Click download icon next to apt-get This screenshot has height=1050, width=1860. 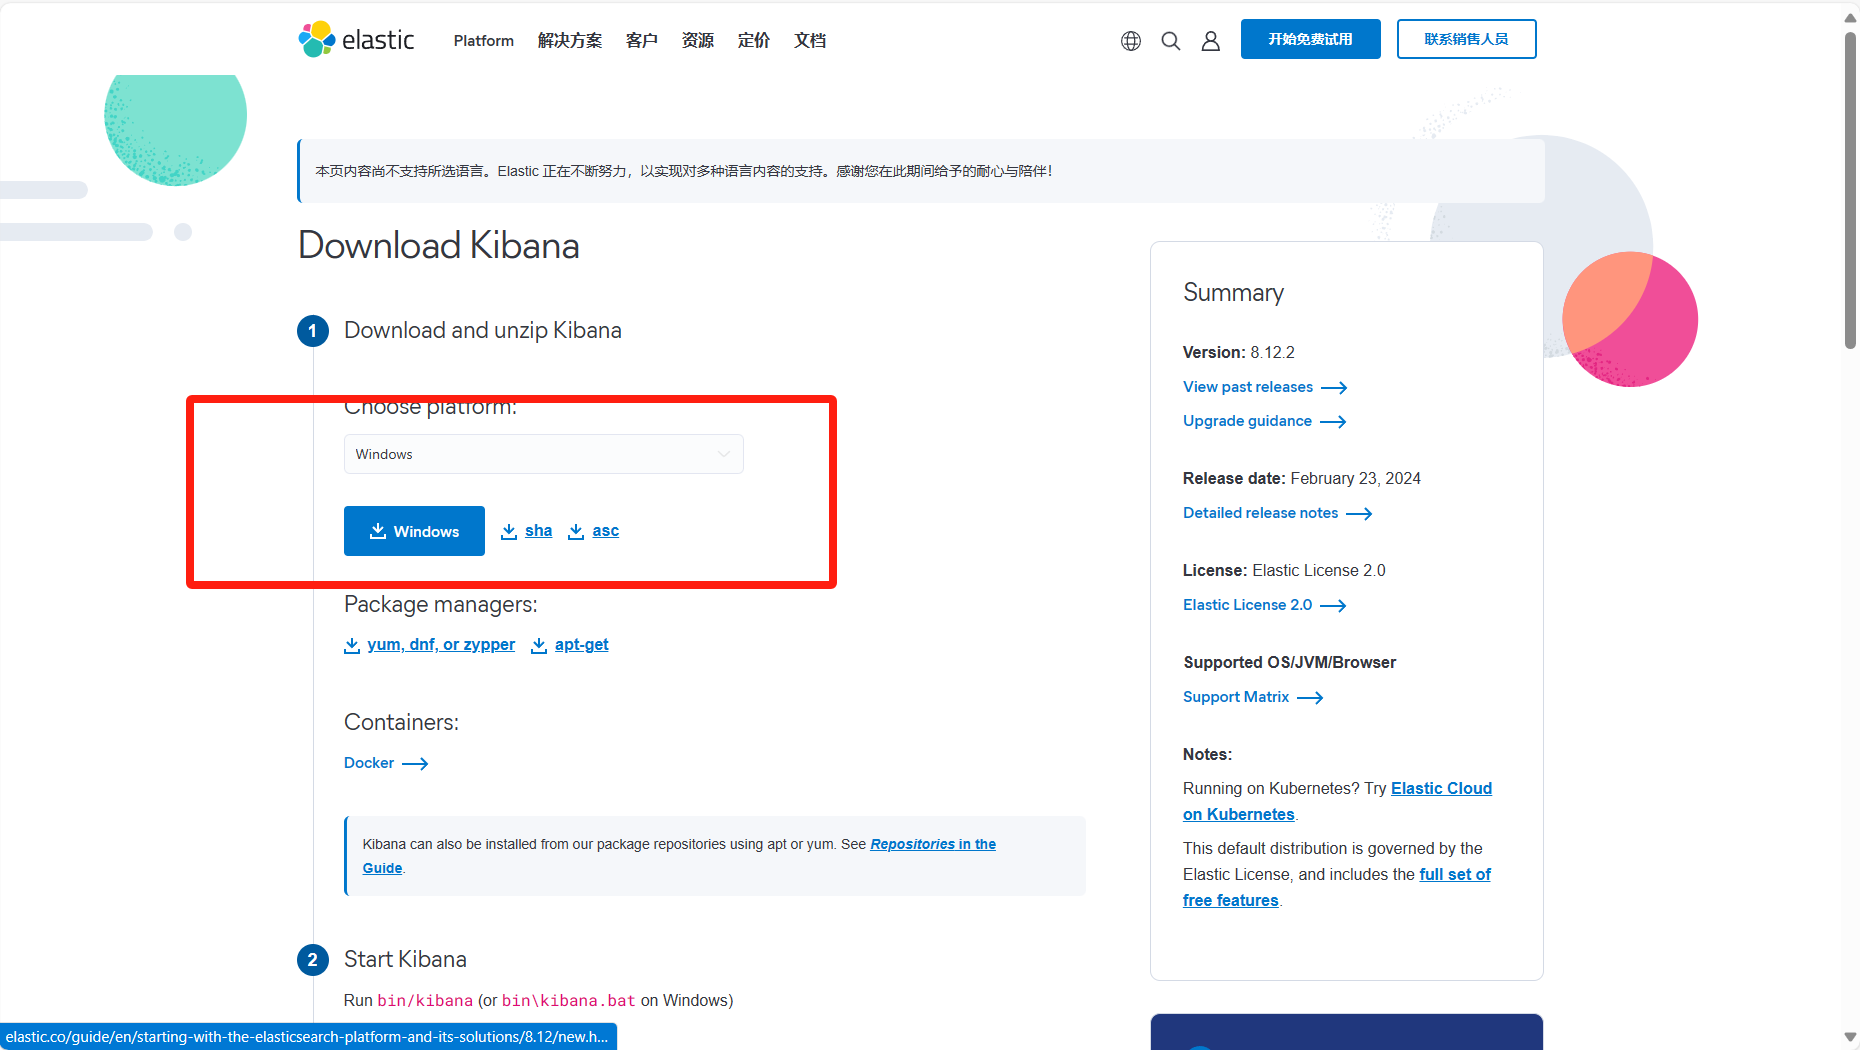click(x=539, y=645)
